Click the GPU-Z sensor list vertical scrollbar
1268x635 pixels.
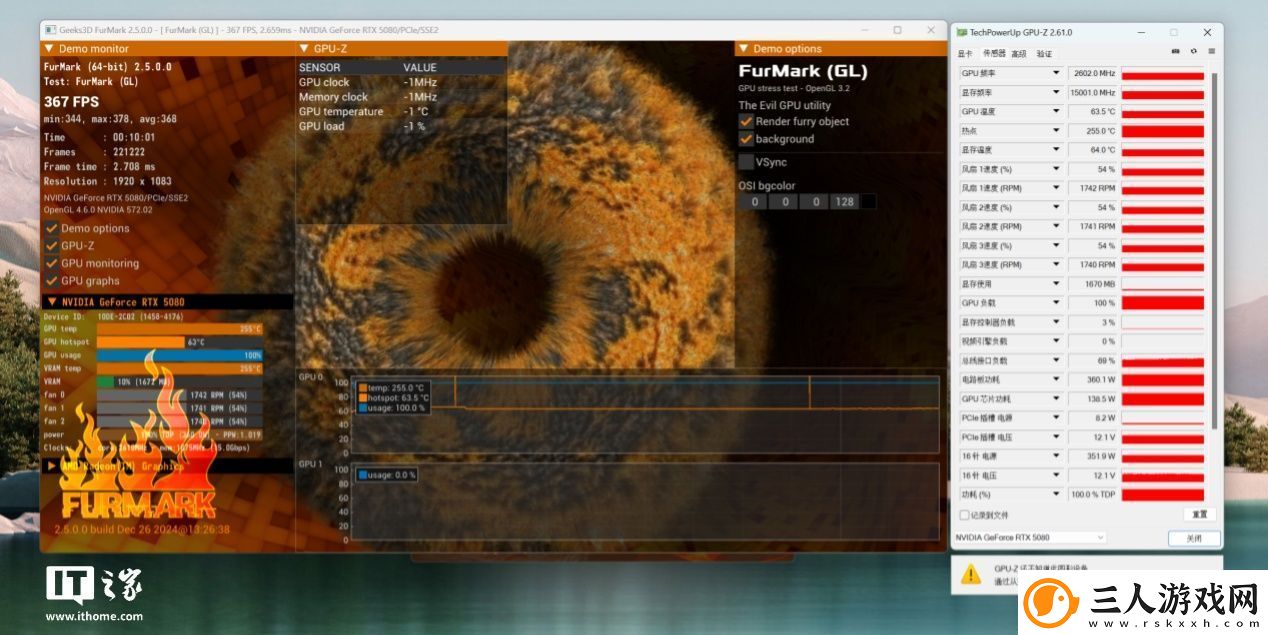coord(1215,250)
